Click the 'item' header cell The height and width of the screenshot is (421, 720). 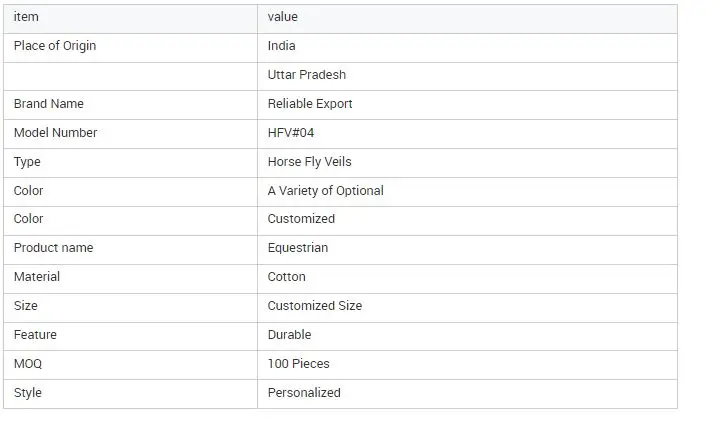(26, 17)
